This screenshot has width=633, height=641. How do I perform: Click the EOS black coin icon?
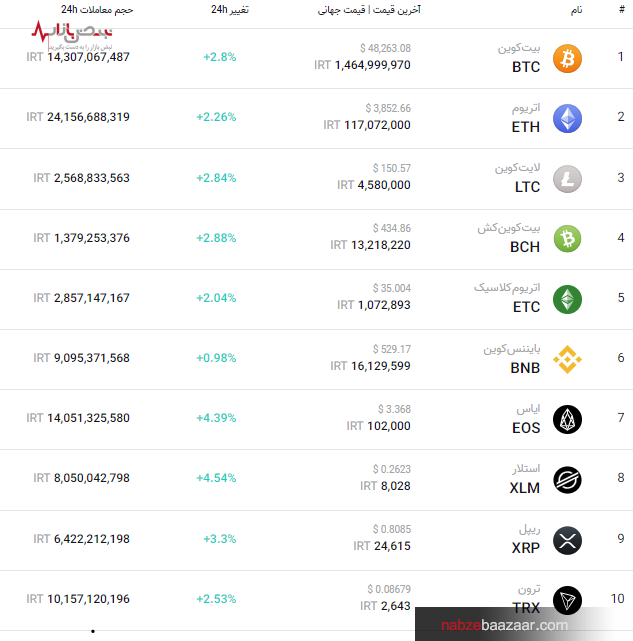(567, 419)
